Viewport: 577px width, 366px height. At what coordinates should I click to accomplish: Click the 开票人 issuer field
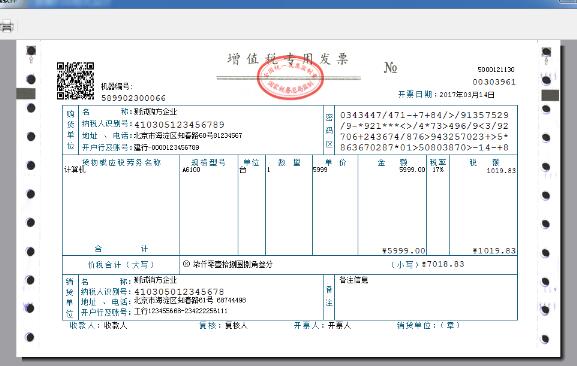click(x=322, y=325)
